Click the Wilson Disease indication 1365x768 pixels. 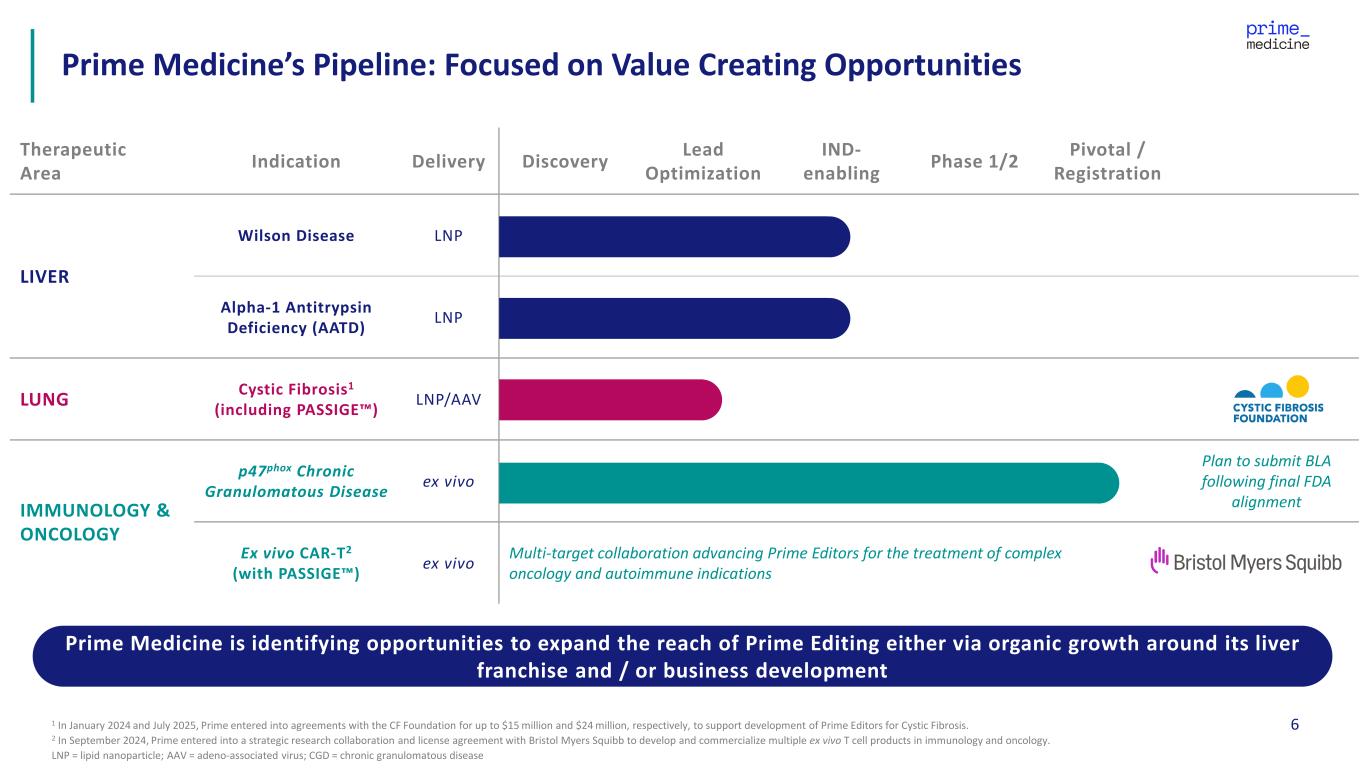295,236
